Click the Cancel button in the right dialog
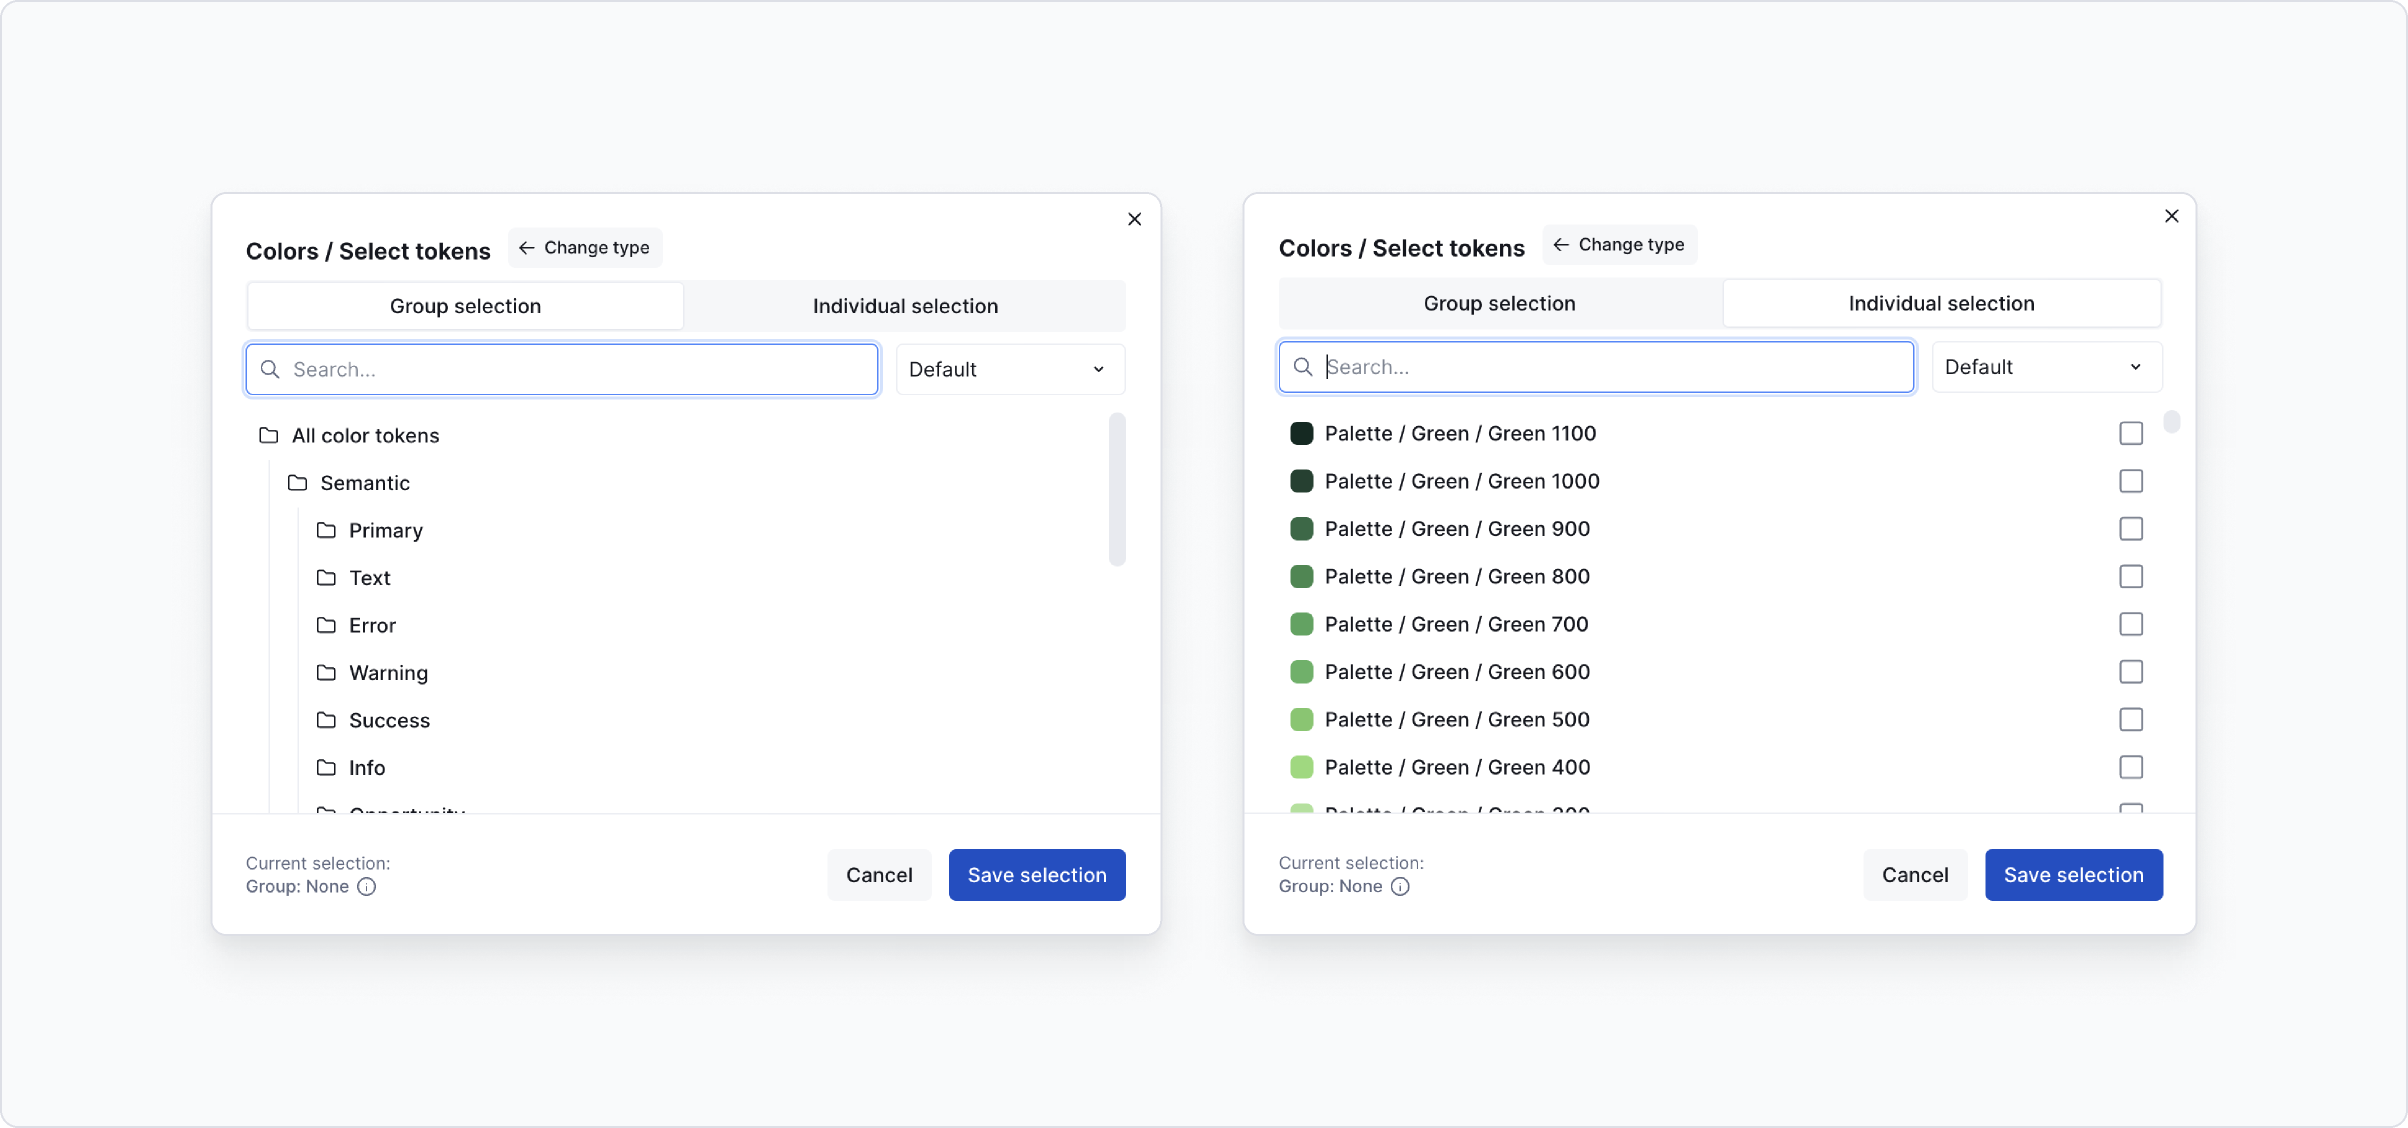This screenshot has height=1128, width=2408. pyautogui.click(x=1914, y=874)
